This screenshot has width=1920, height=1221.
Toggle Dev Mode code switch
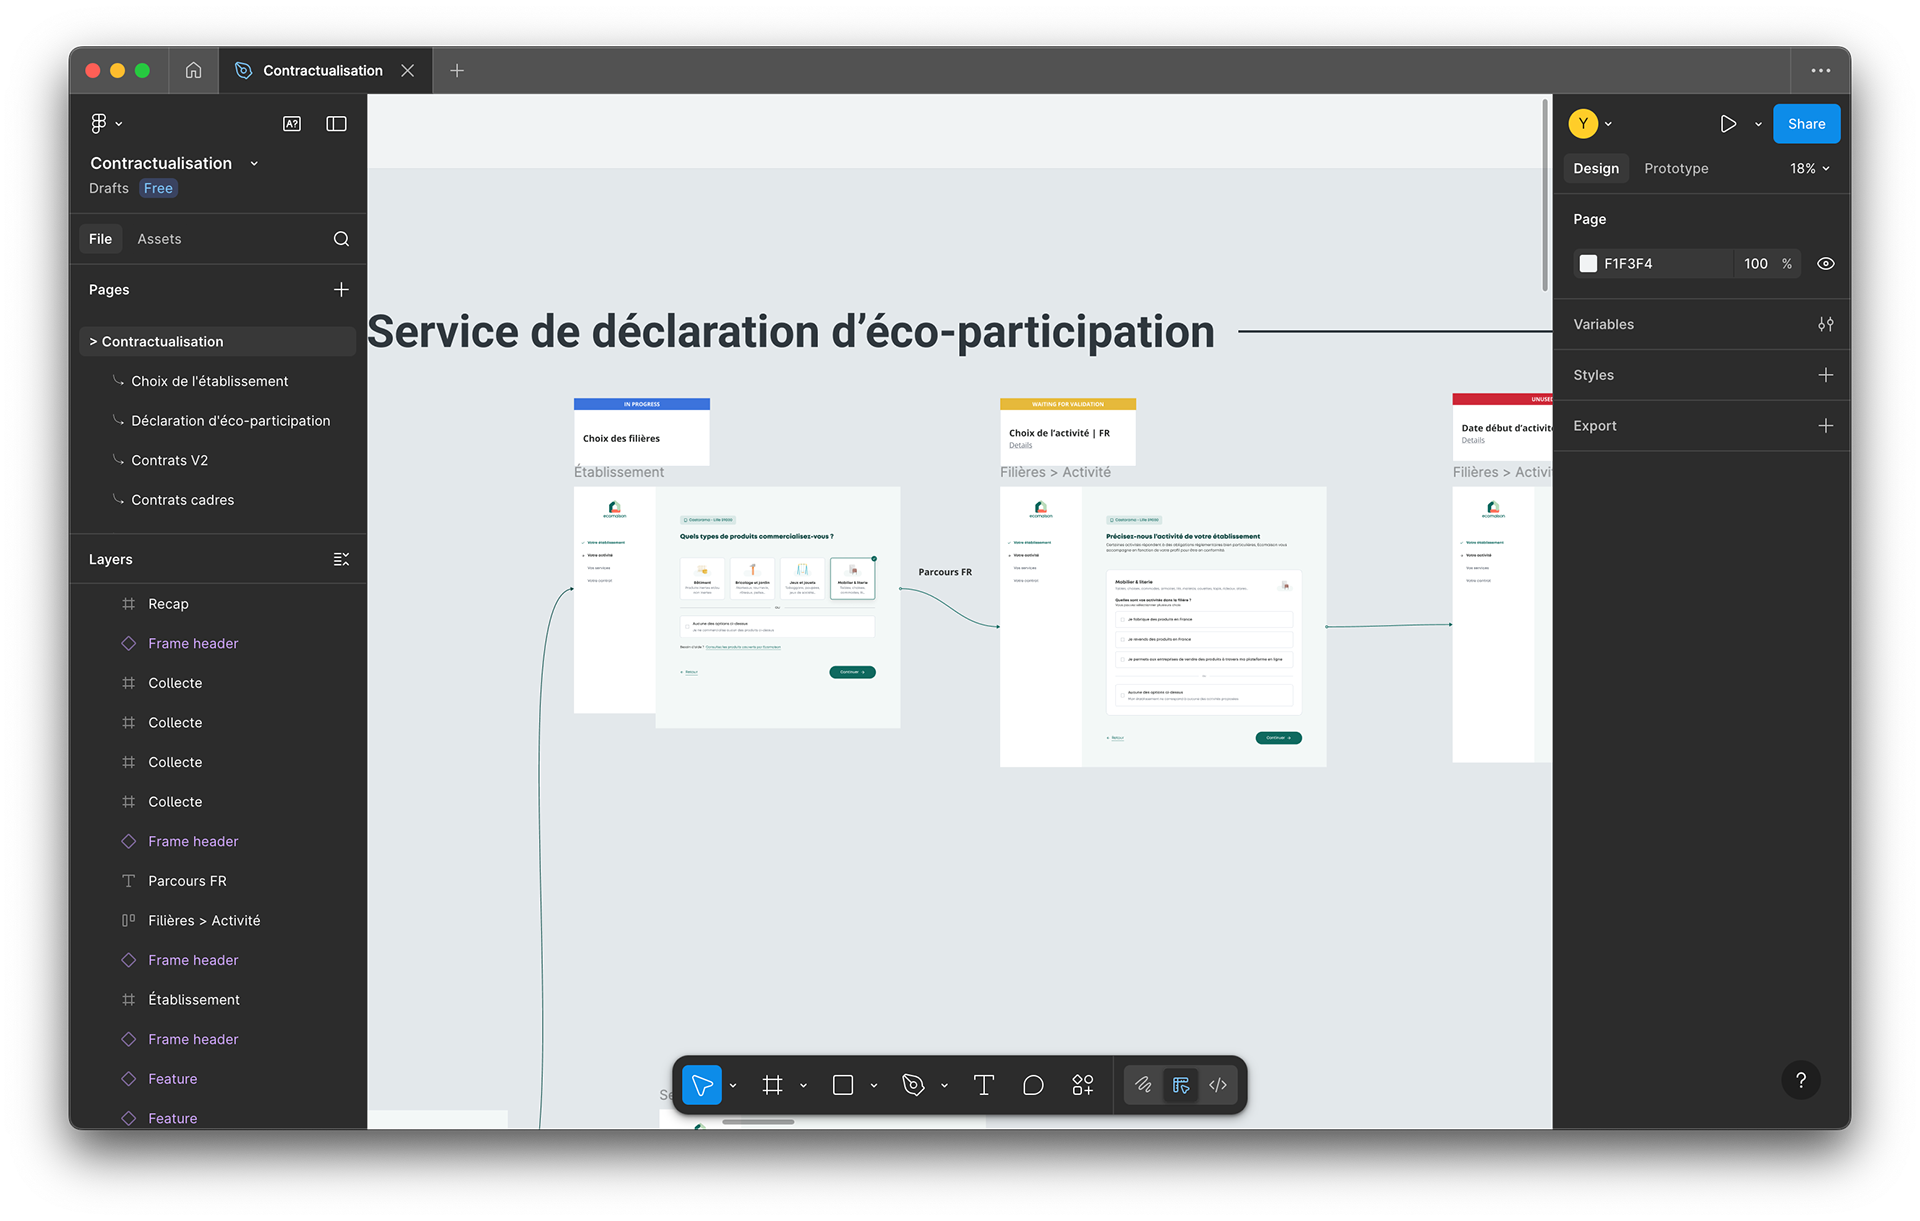1218,1085
